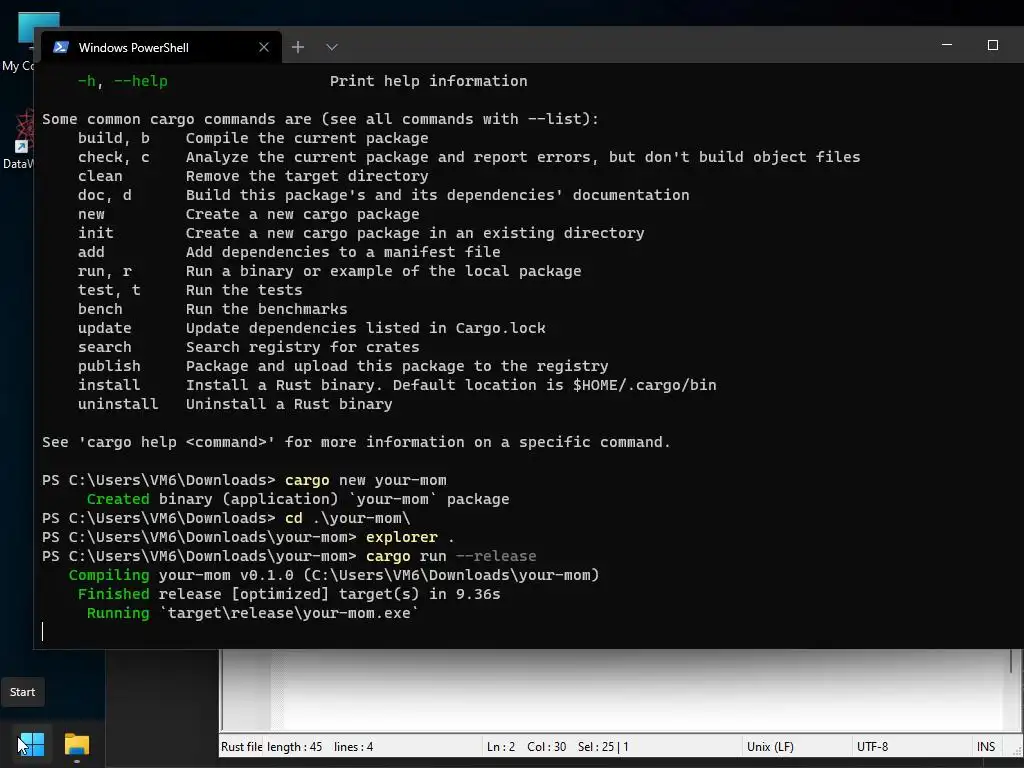Image resolution: width=1024 pixels, height=768 pixels.
Task: Click the terminal cursor on the empty last line
Action: [x=42, y=631]
